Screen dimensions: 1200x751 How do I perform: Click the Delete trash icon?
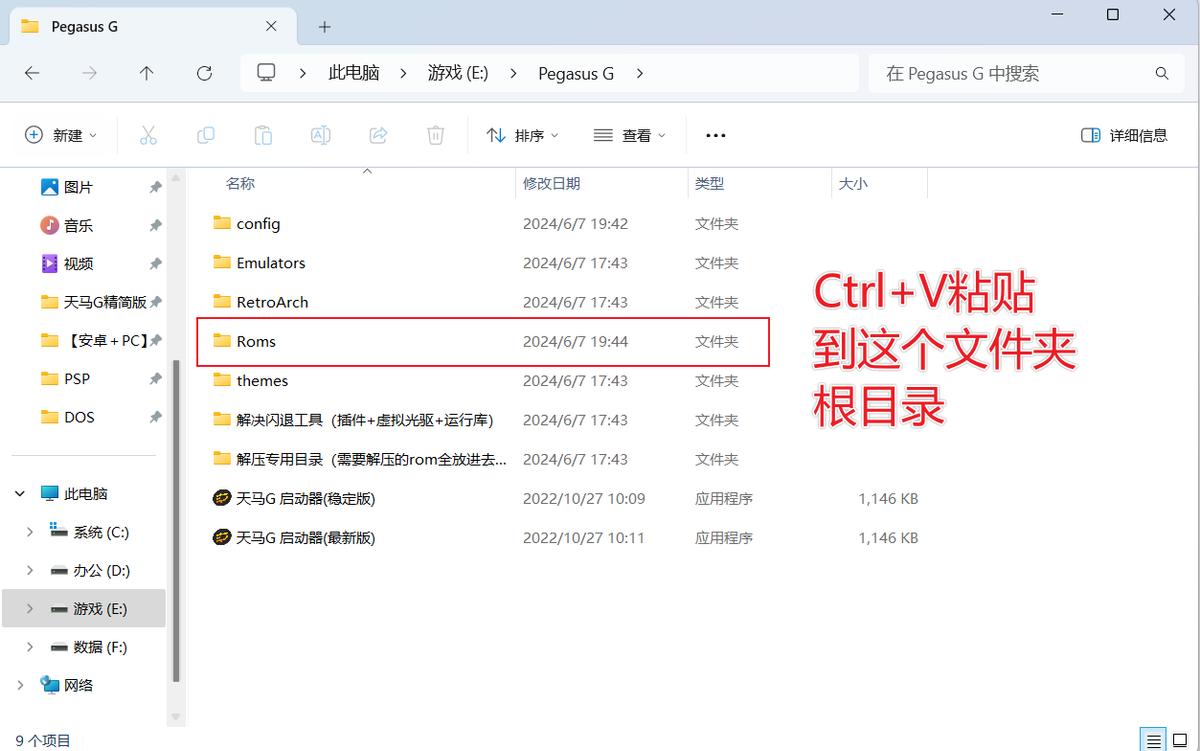pos(435,135)
